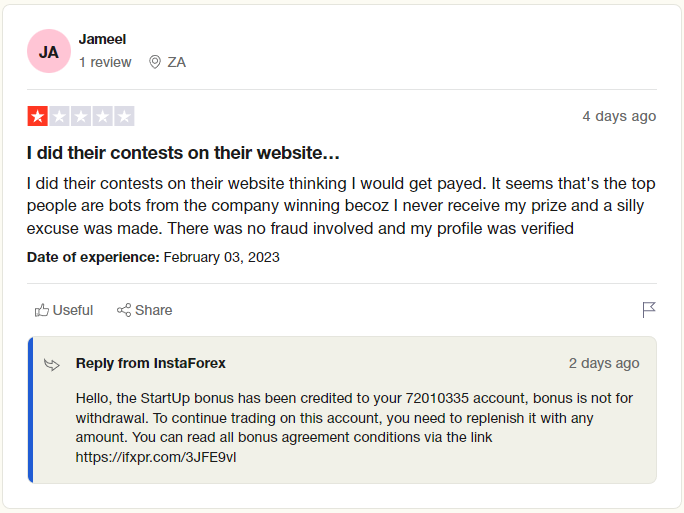Image resolution: width=684 pixels, height=513 pixels.
Task: Click the reply arrow icon
Action: pyautogui.click(x=51, y=364)
